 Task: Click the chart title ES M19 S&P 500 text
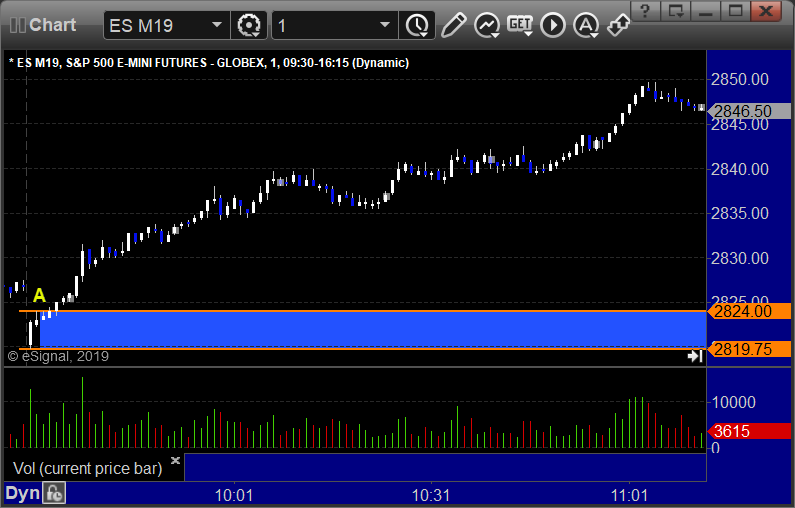click(209, 63)
